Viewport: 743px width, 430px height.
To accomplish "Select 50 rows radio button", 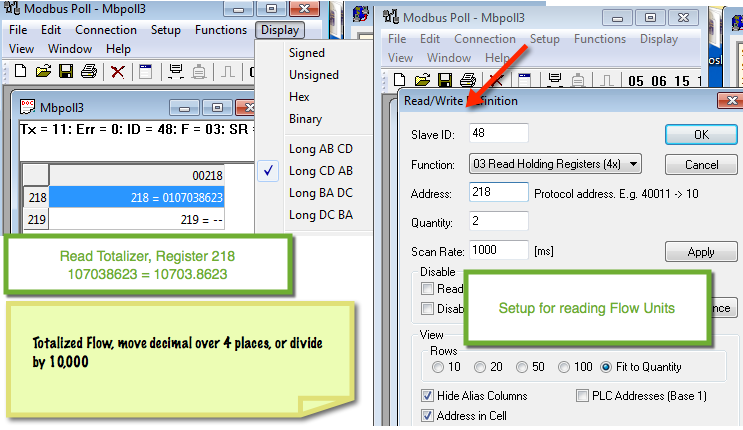I will [x=522, y=367].
